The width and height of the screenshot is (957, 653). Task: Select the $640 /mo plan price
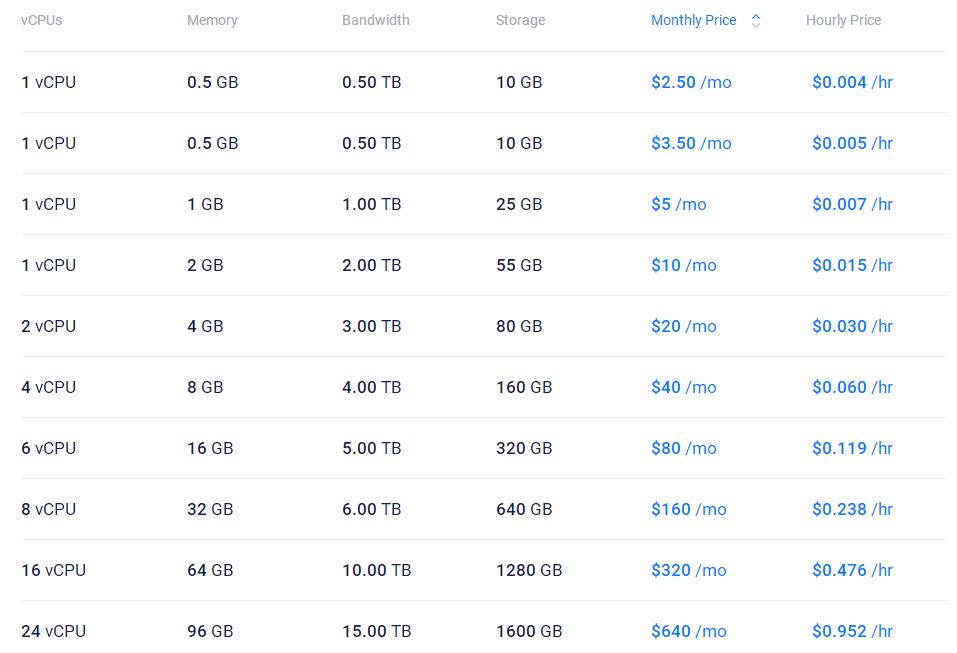point(688,632)
